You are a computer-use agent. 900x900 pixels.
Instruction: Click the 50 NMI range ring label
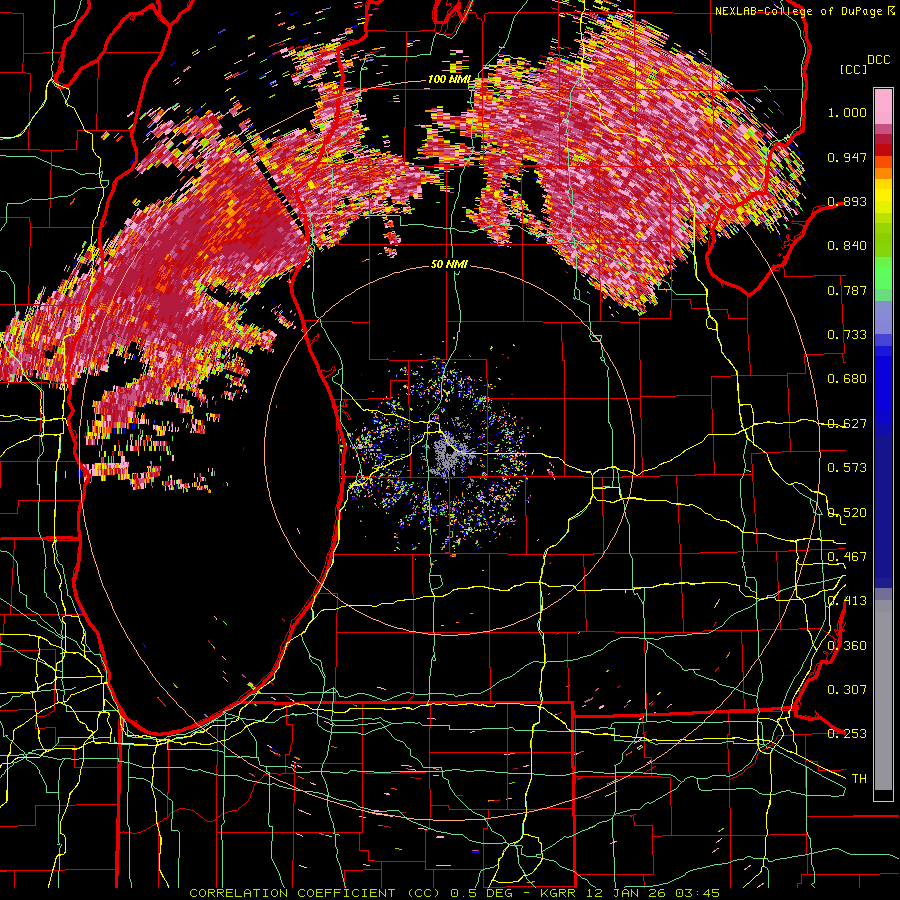[x=449, y=265]
